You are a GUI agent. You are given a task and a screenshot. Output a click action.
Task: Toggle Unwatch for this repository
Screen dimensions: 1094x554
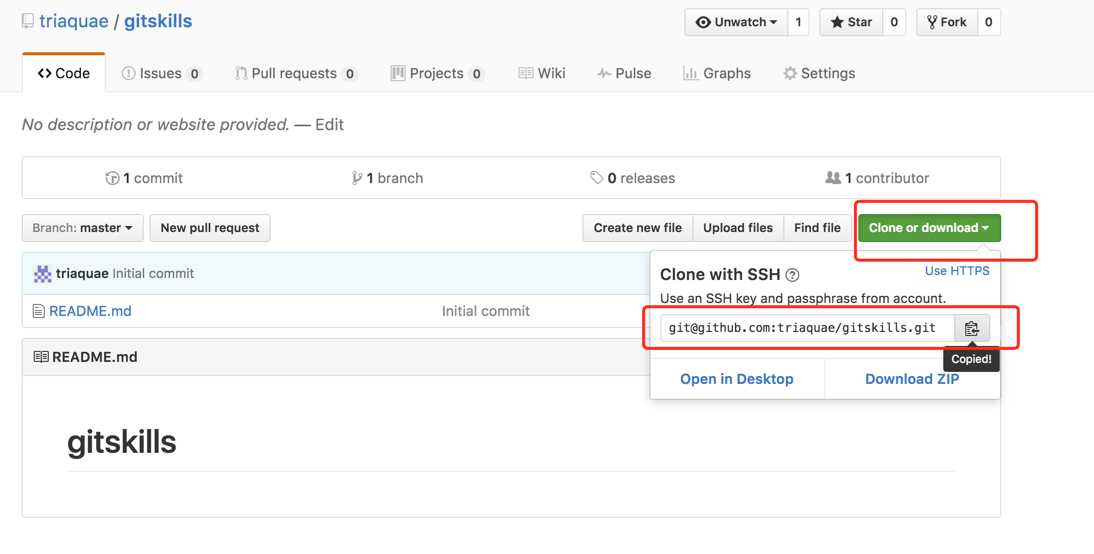[735, 22]
